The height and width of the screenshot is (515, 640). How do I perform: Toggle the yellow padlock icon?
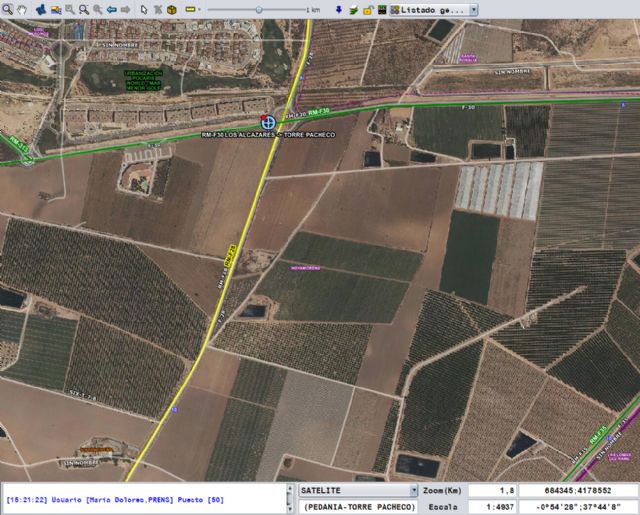click(x=367, y=9)
